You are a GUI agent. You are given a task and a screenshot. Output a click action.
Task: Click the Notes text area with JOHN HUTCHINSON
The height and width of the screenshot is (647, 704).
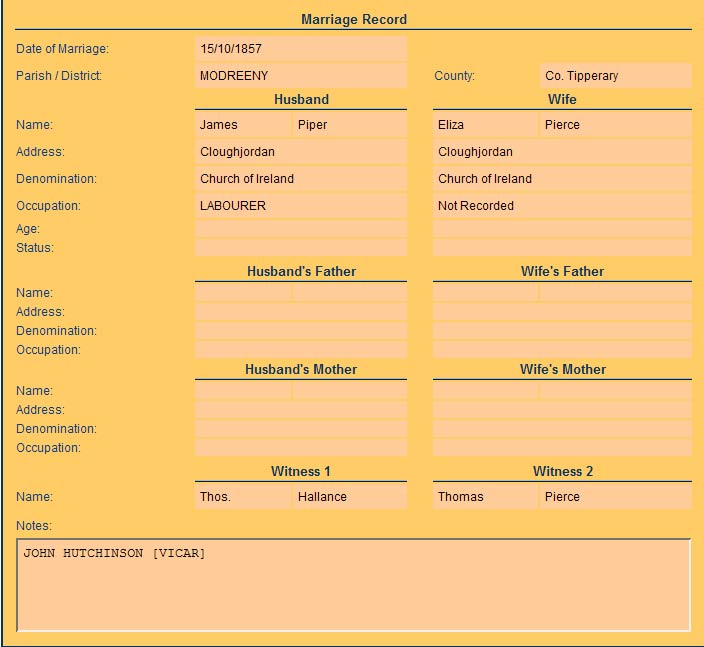point(353,585)
